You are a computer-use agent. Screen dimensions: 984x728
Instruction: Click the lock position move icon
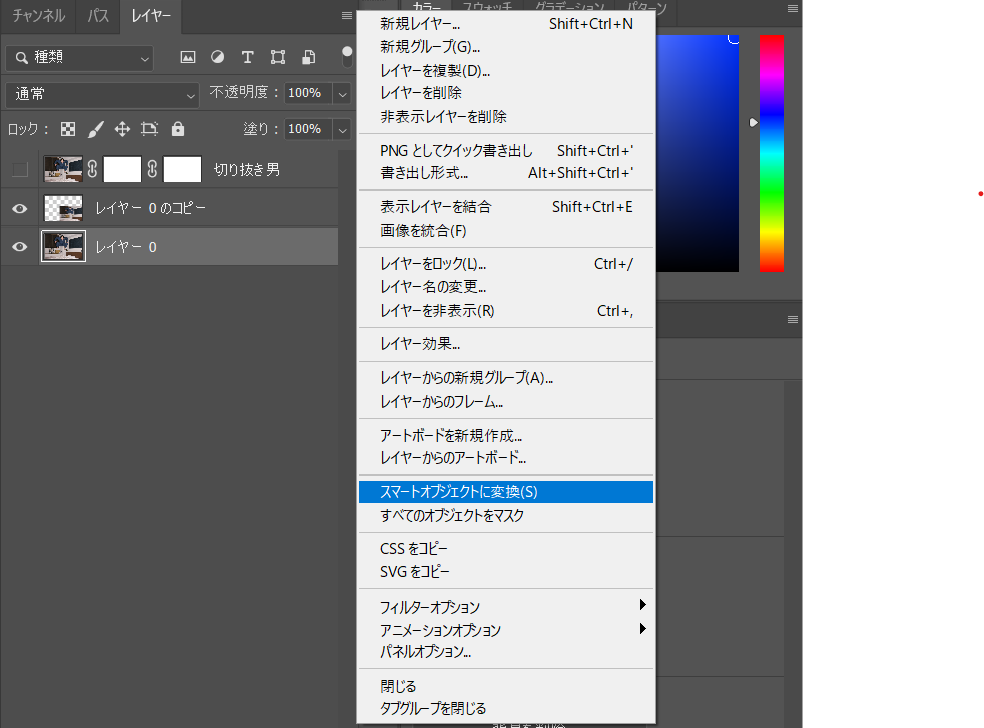(x=122, y=129)
